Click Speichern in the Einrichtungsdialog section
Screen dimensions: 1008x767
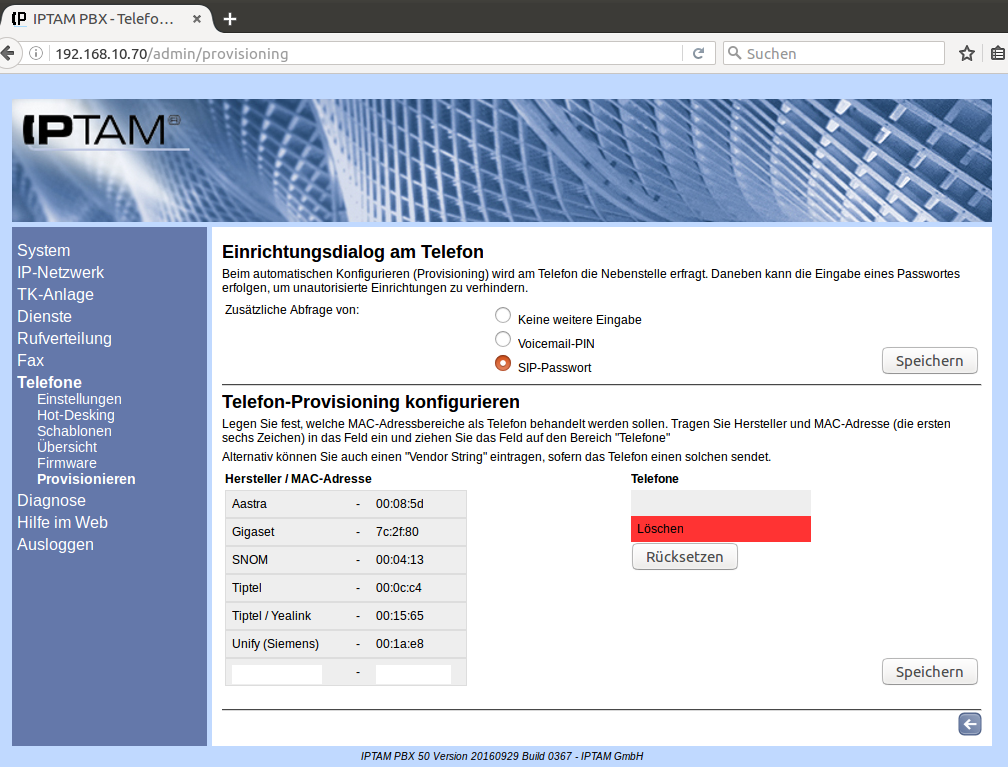click(x=929, y=361)
